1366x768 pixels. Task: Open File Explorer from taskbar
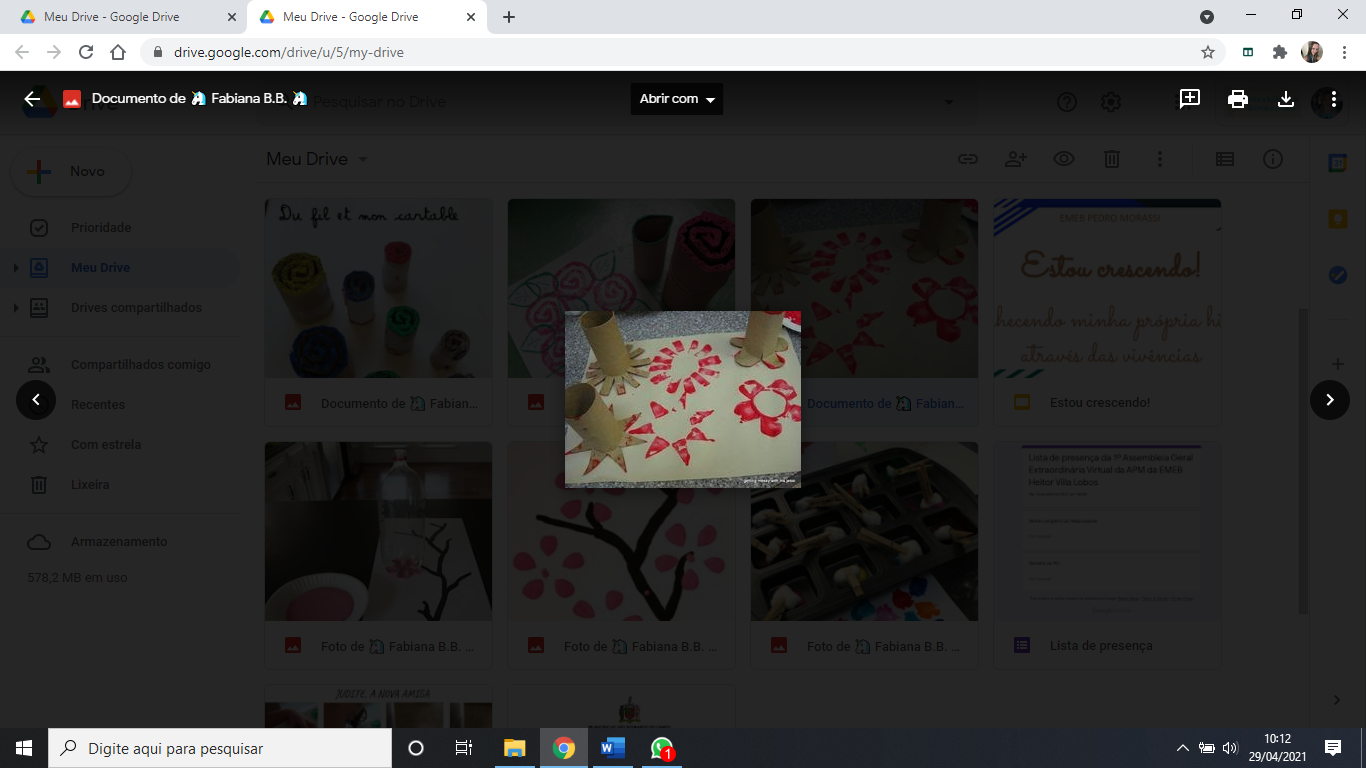(514, 748)
